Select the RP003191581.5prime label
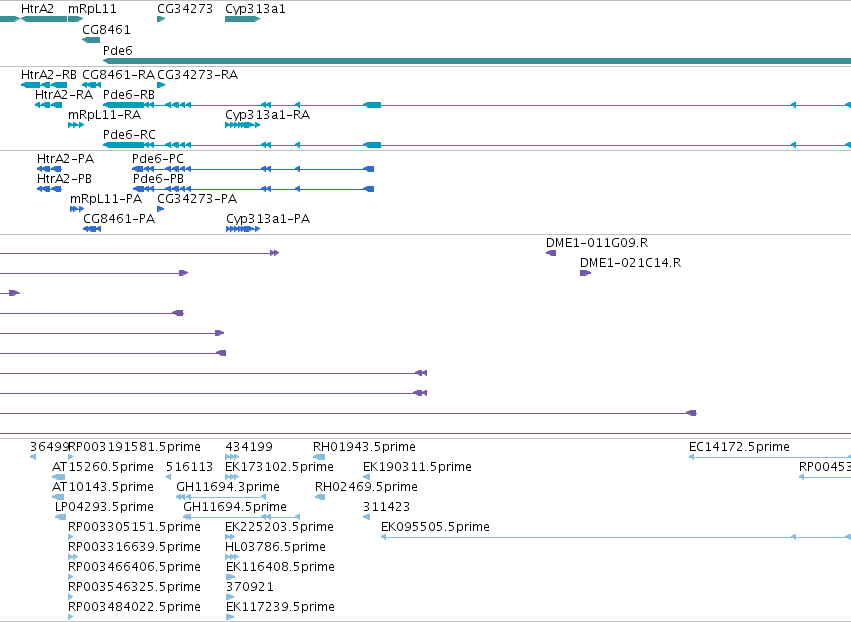Viewport: 851px width, 622px height. pyautogui.click(x=135, y=447)
